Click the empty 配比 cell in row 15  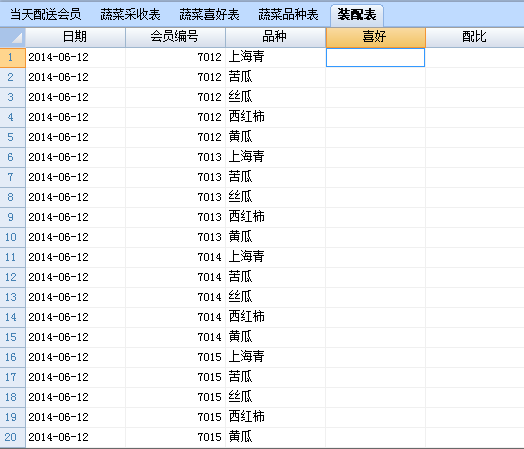click(475, 337)
